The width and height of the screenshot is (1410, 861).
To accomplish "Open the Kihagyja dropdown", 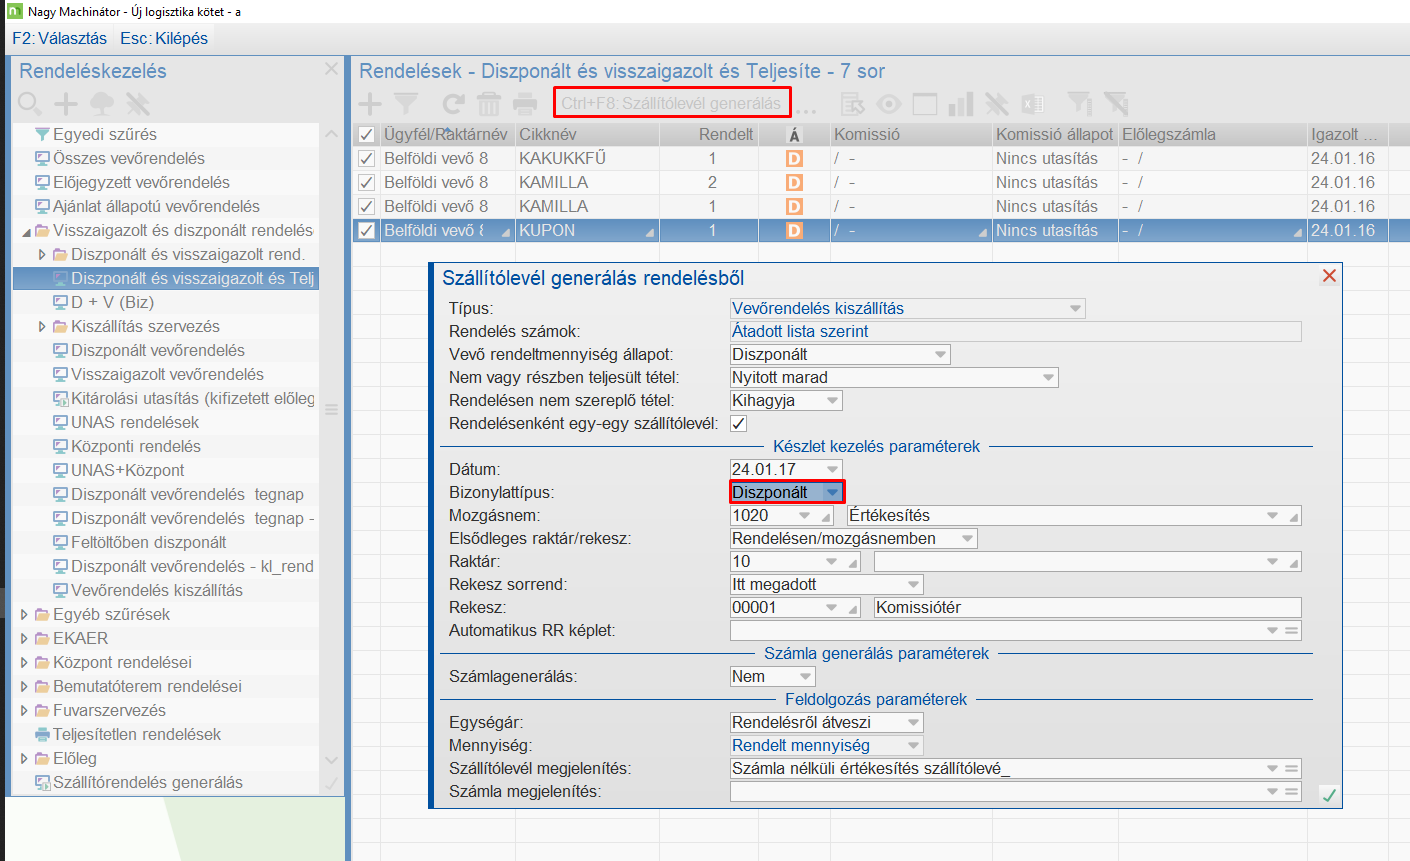I will pyautogui.click(x=833, y=400).
